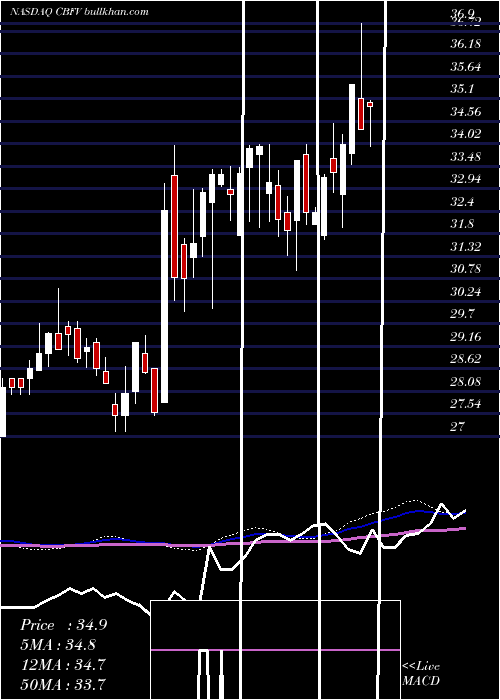Click the 34.02 price axis label
The width and height of the screenshot is (500, 700).
click(x=466, y=134)
